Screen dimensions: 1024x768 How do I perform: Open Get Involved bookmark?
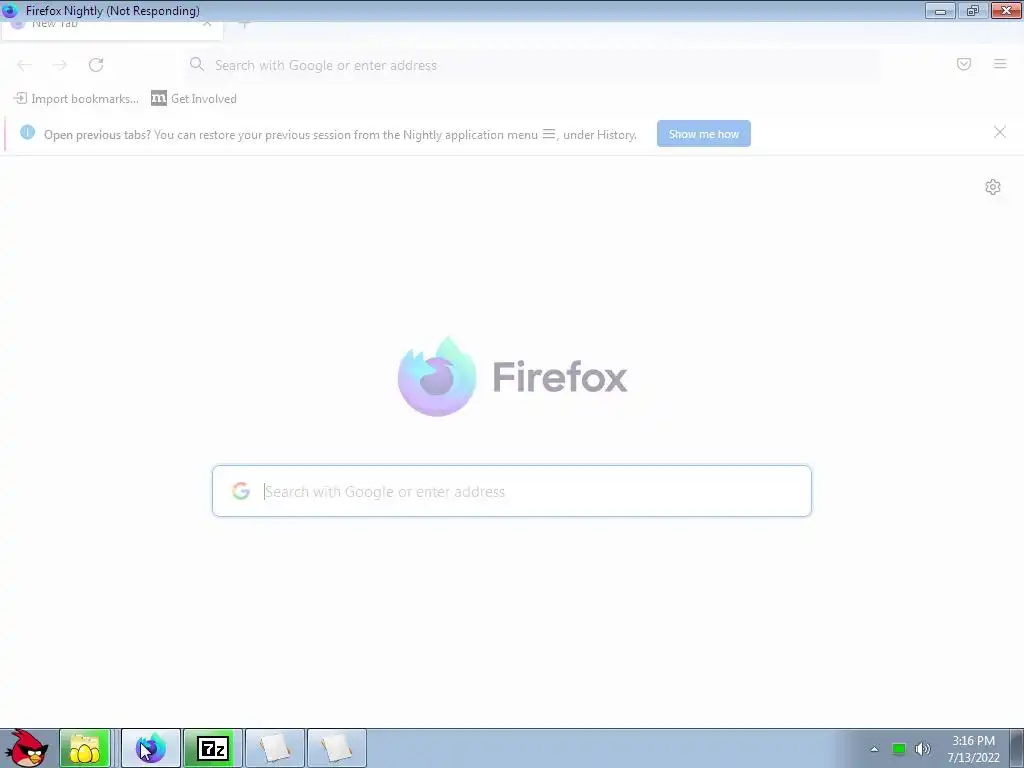point(194,99)
